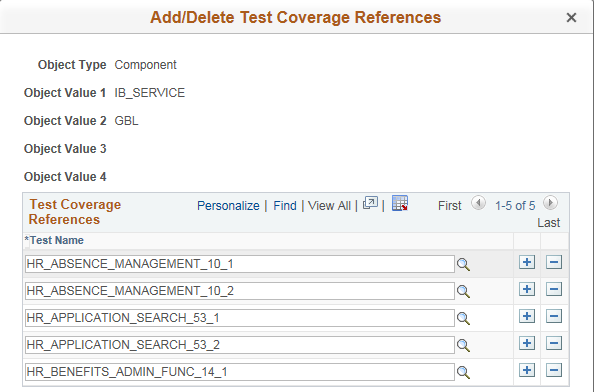Add row after HR_BENEFITS_ADMIN_FUNC_14_1
The height and width of the screenshot is (392, 594).
click(x=527, y=370)
